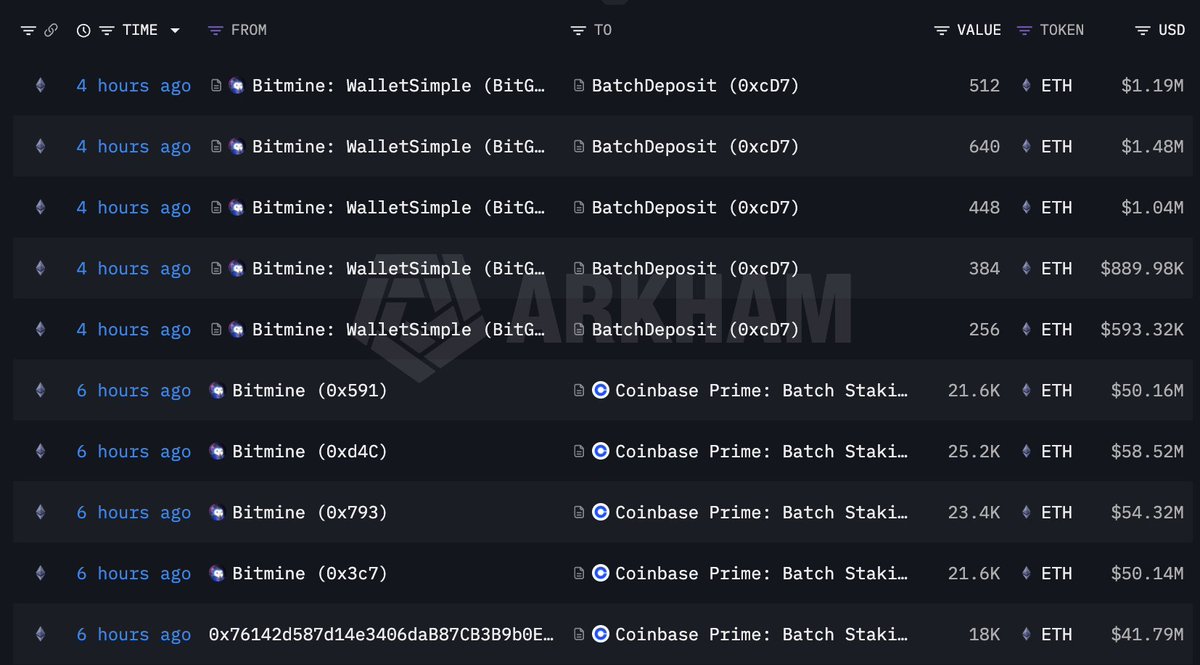Open the Bitmine (0xd4C) entity link
The width and height of the screenshot is (1200, 665).
[x=309, y=452]
